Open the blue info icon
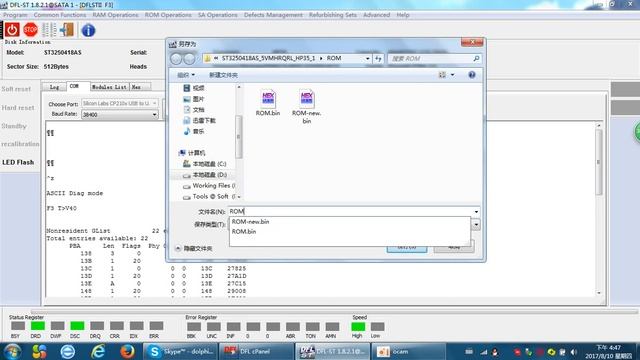The width and height of the screenshot is (640, 360). (88, 30)
